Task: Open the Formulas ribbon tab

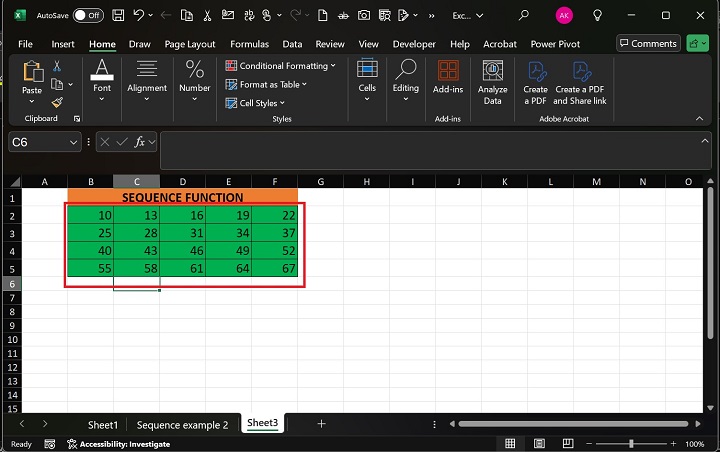Action: tap(249, 44)
